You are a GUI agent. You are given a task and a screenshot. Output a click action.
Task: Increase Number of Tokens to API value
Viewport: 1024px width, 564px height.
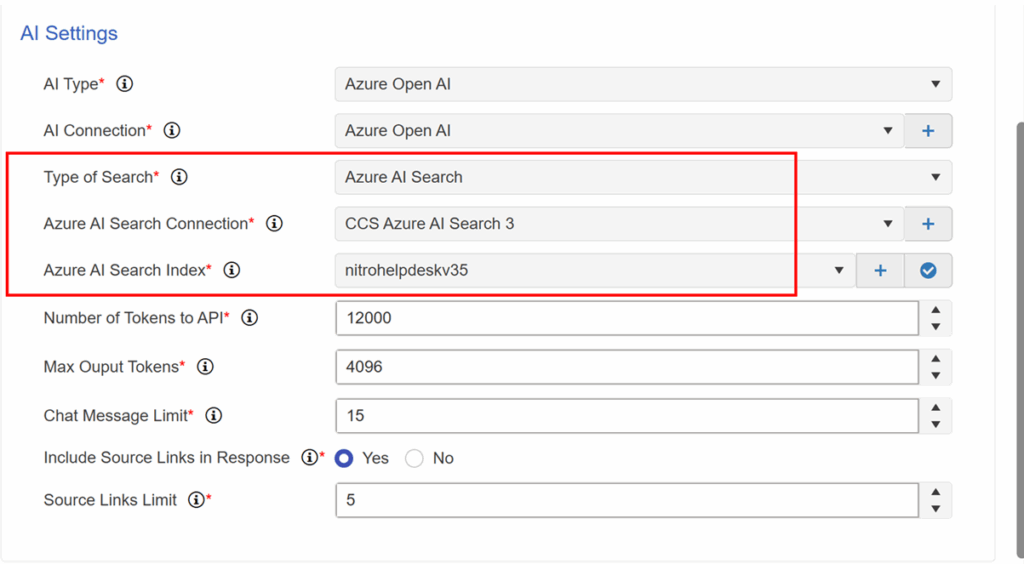936,310
